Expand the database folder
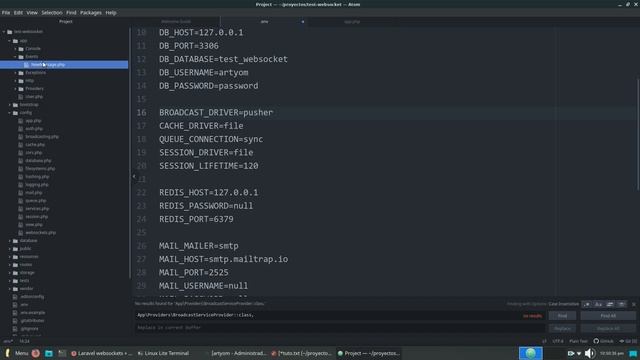This screenshot has width=640, height=360. pyautogui.click(x=10, y=240)
